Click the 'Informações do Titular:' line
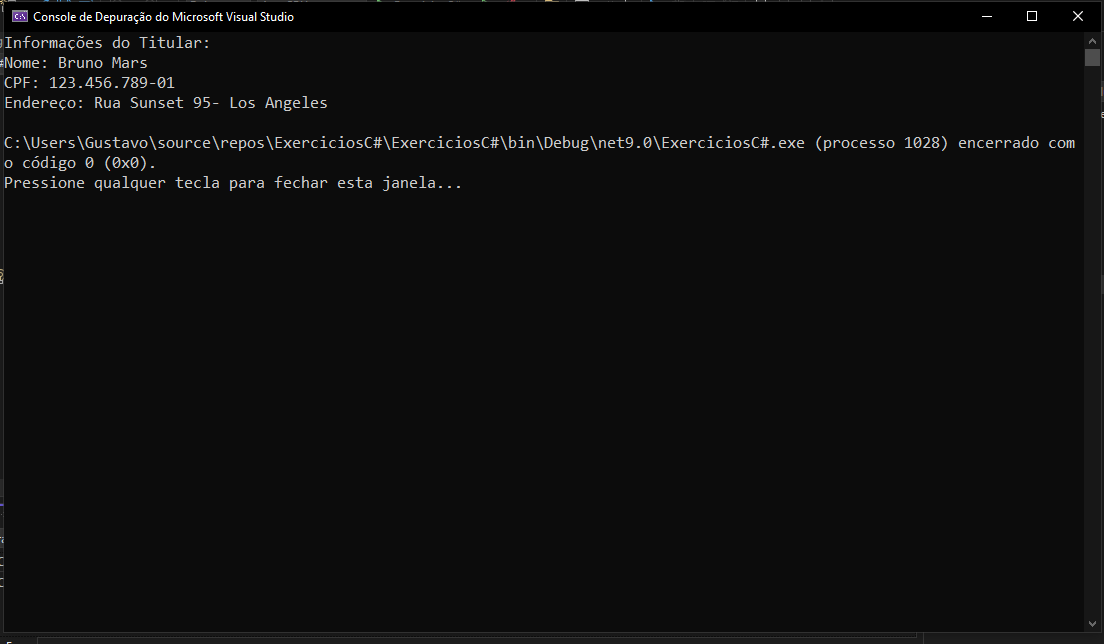Screen dimensions: 1104x644 pos(107,43)
